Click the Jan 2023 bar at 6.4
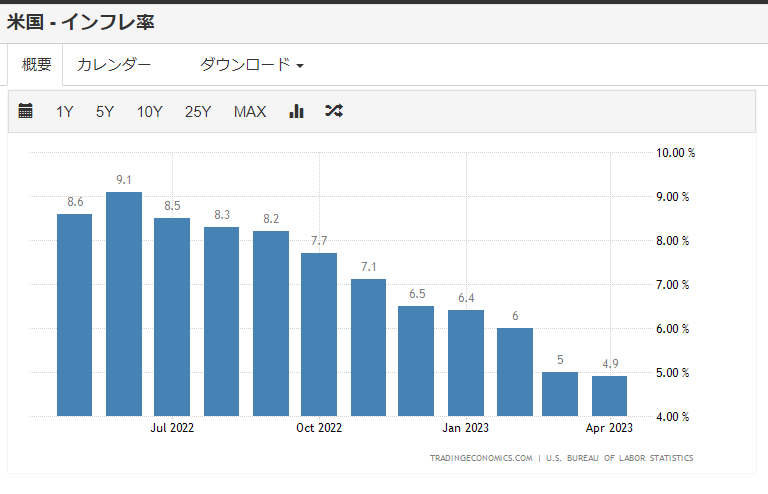 466,363
